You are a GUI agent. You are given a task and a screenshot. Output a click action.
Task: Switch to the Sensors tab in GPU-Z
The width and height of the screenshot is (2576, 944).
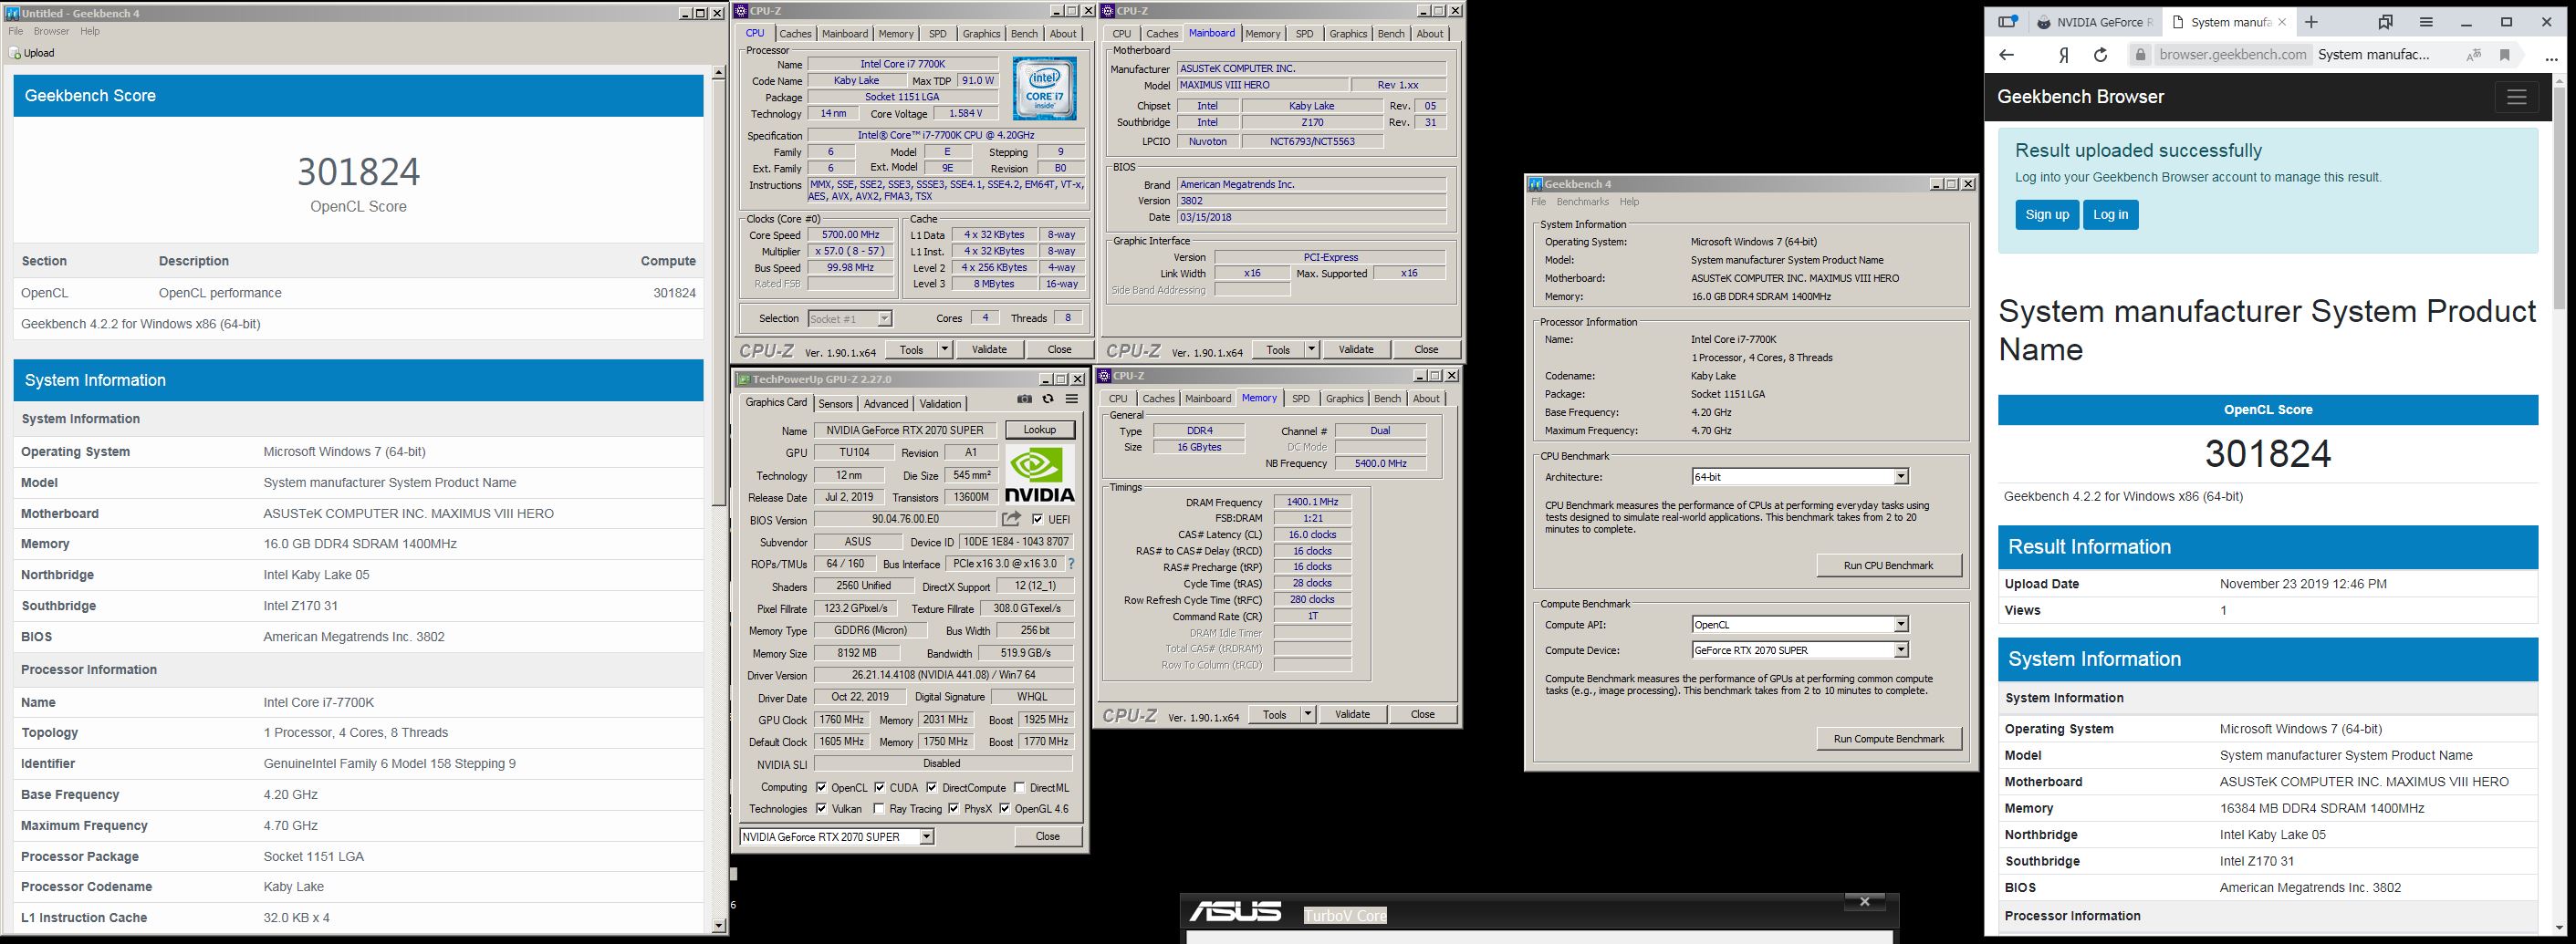coord(835,404)
